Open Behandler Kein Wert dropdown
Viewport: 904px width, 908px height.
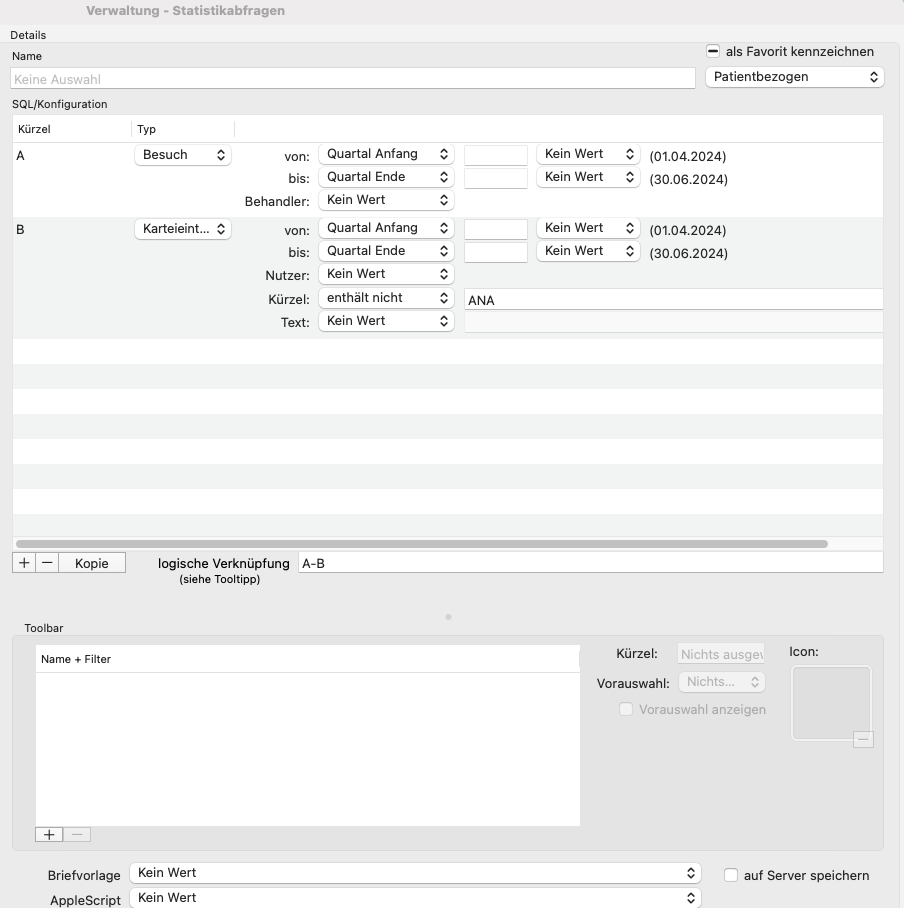point(386,200)
